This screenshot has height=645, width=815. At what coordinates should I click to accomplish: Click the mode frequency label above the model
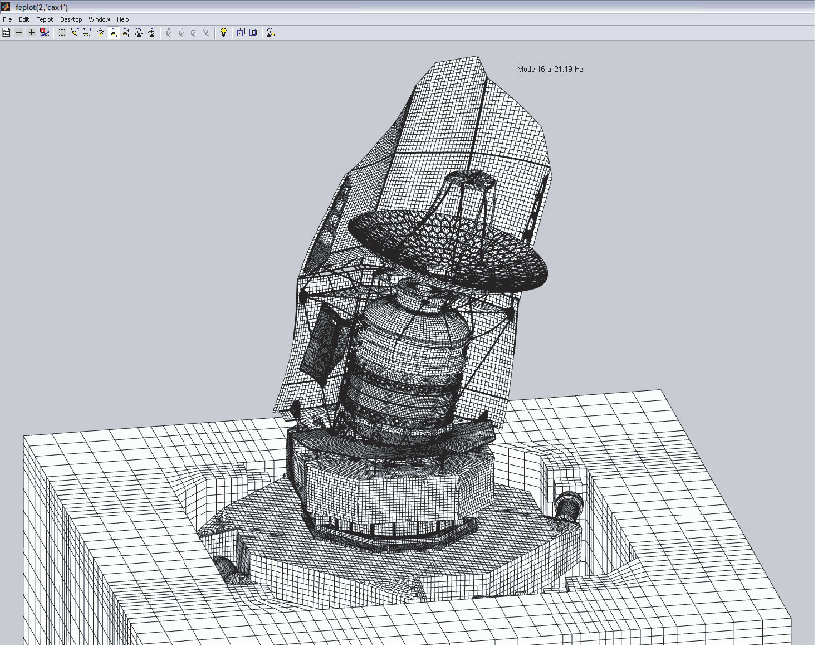[550, 69]
